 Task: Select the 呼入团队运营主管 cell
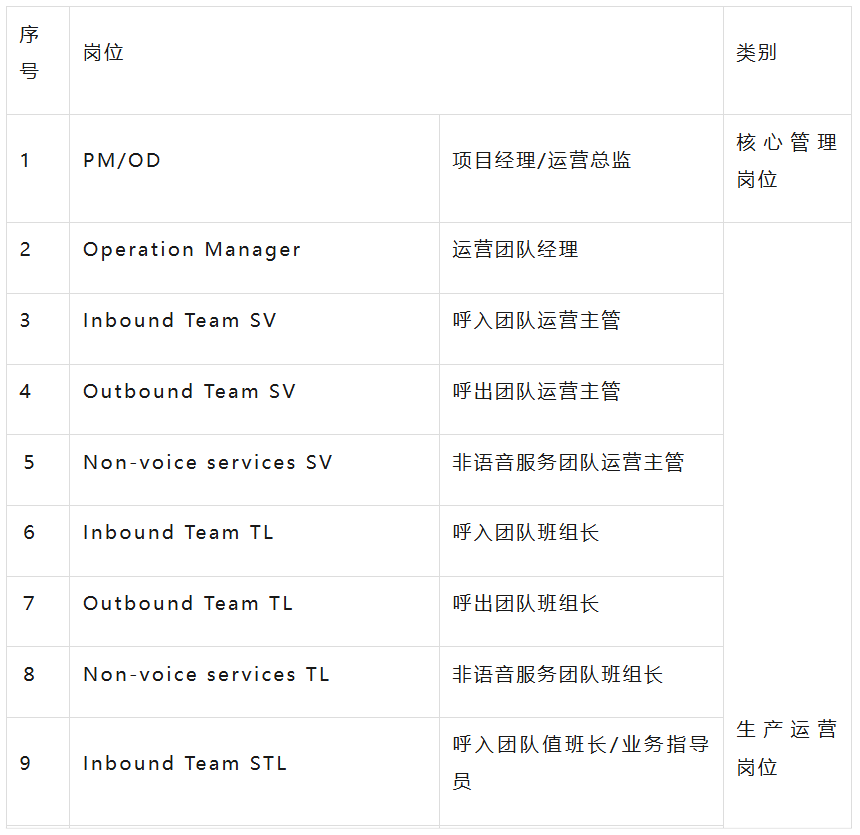click(x=581, y=329)
